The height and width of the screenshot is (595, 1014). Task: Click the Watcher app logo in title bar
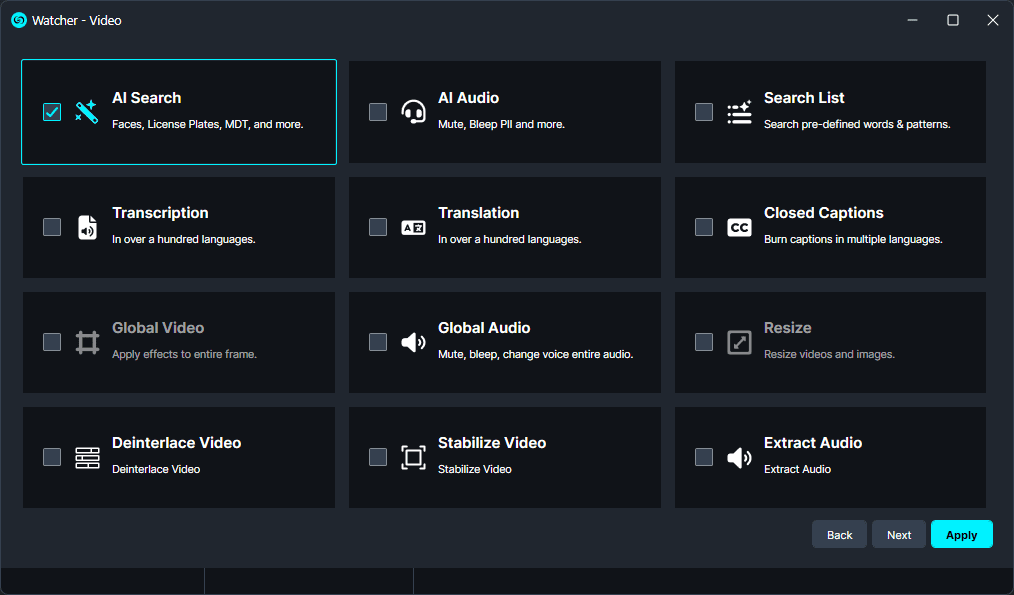[18, 20]
